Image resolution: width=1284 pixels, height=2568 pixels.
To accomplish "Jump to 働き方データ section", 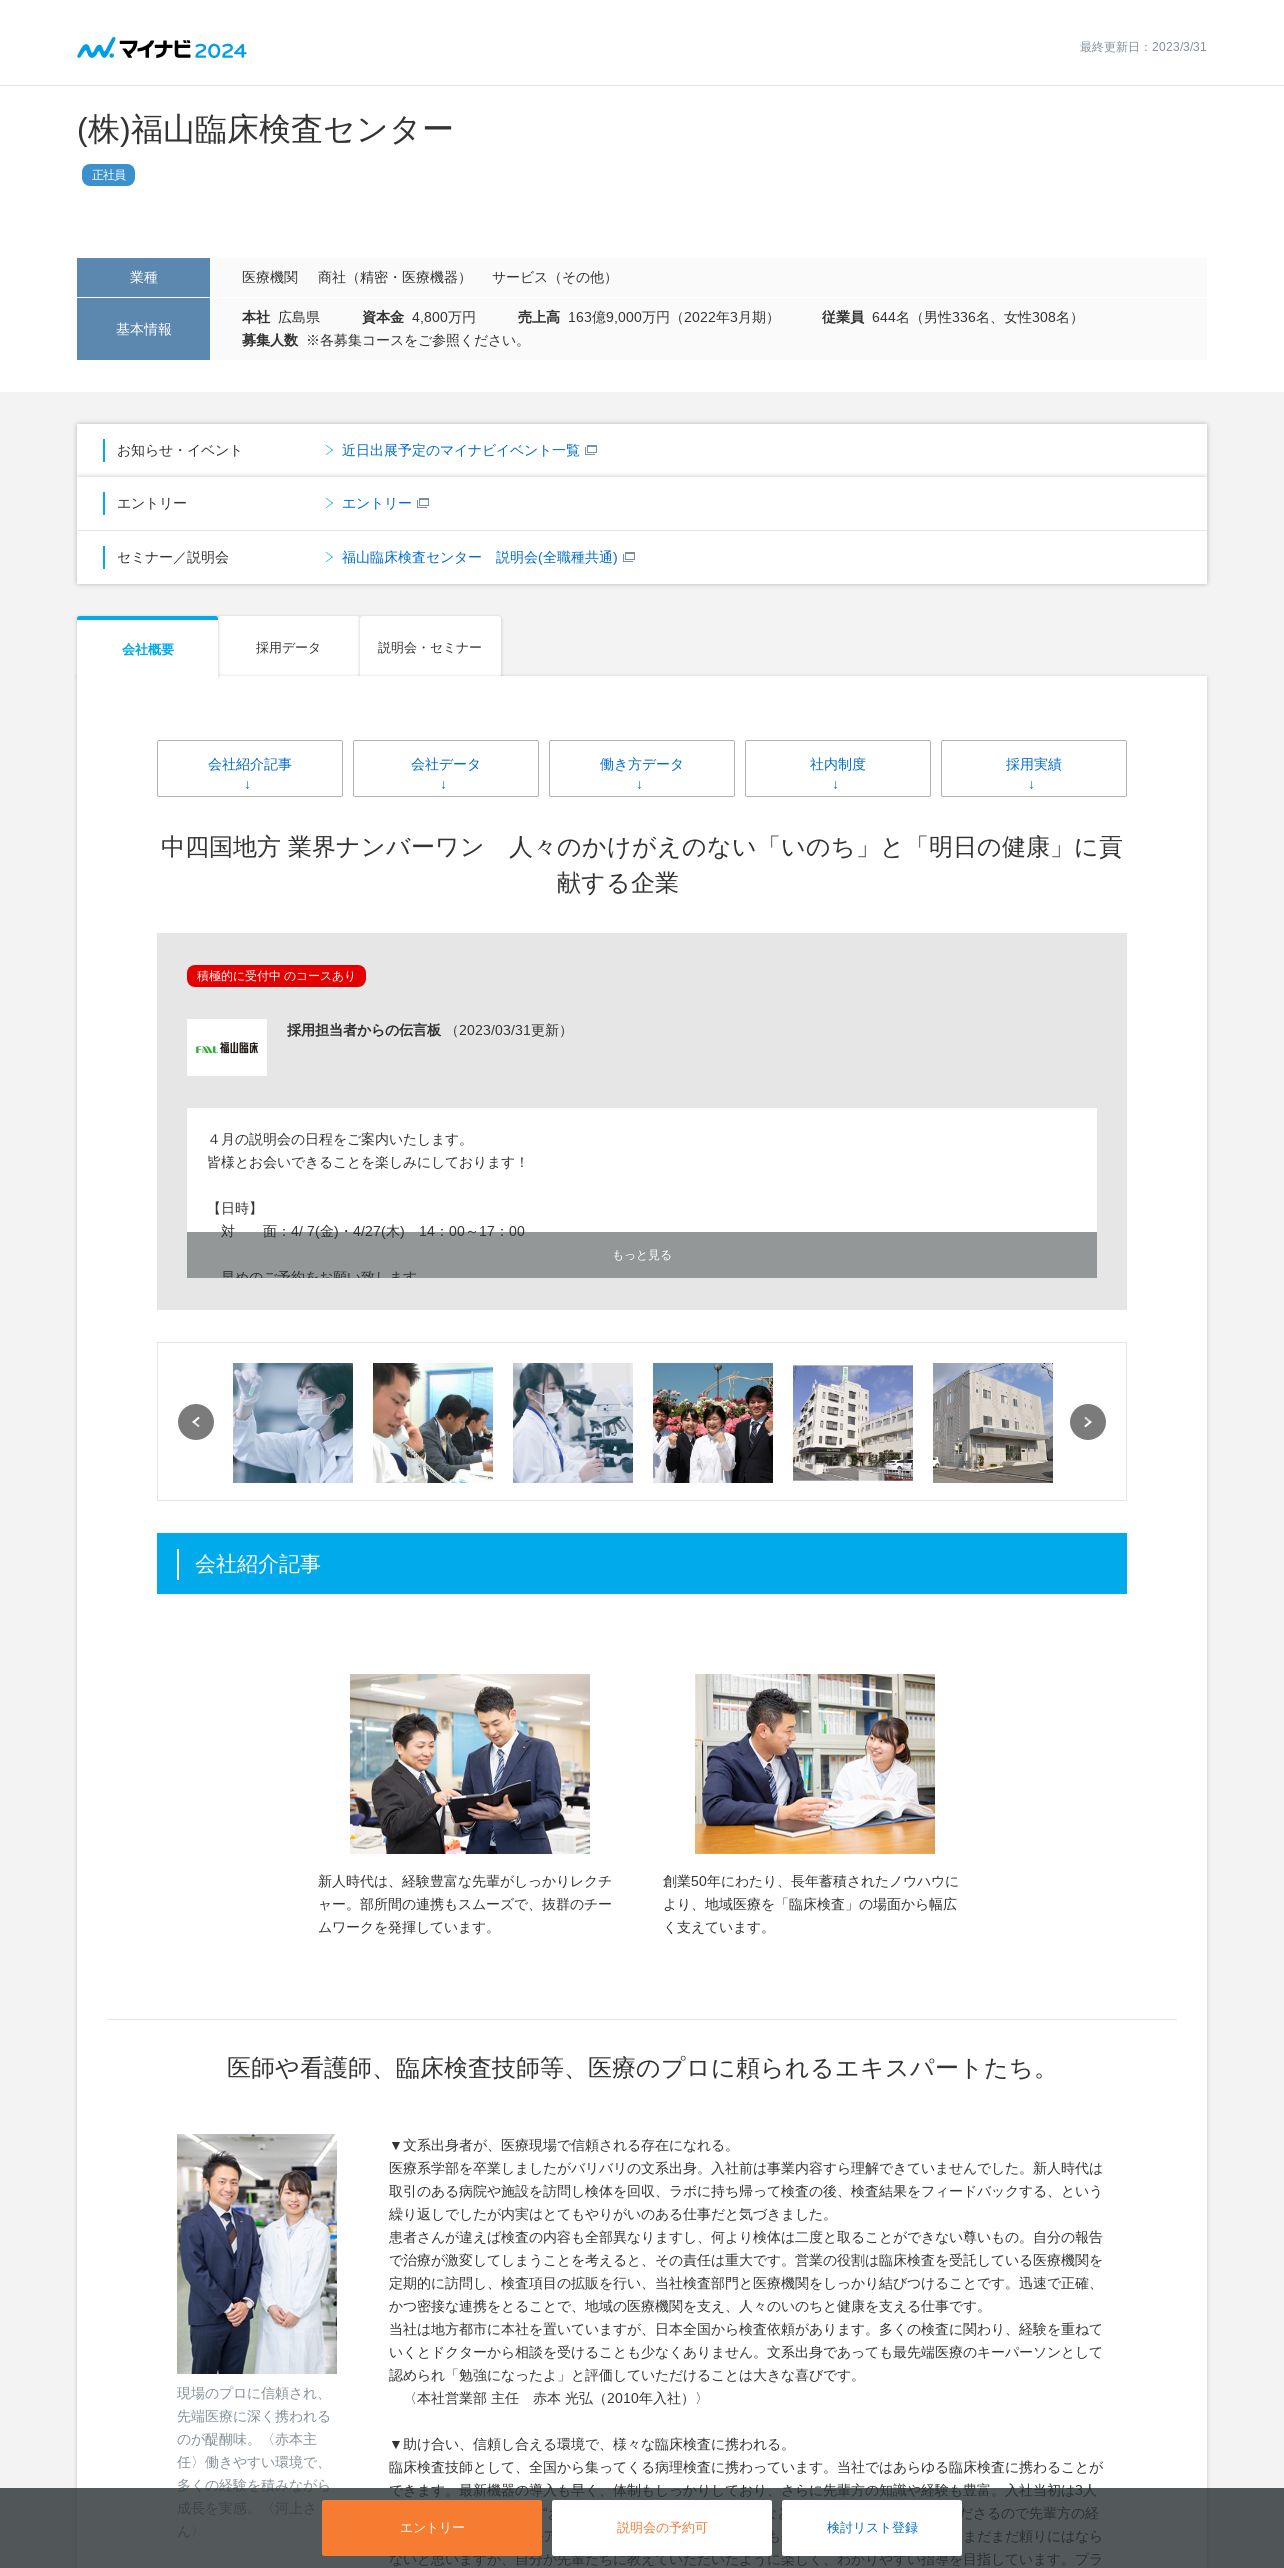I will [x=642, y=768].
